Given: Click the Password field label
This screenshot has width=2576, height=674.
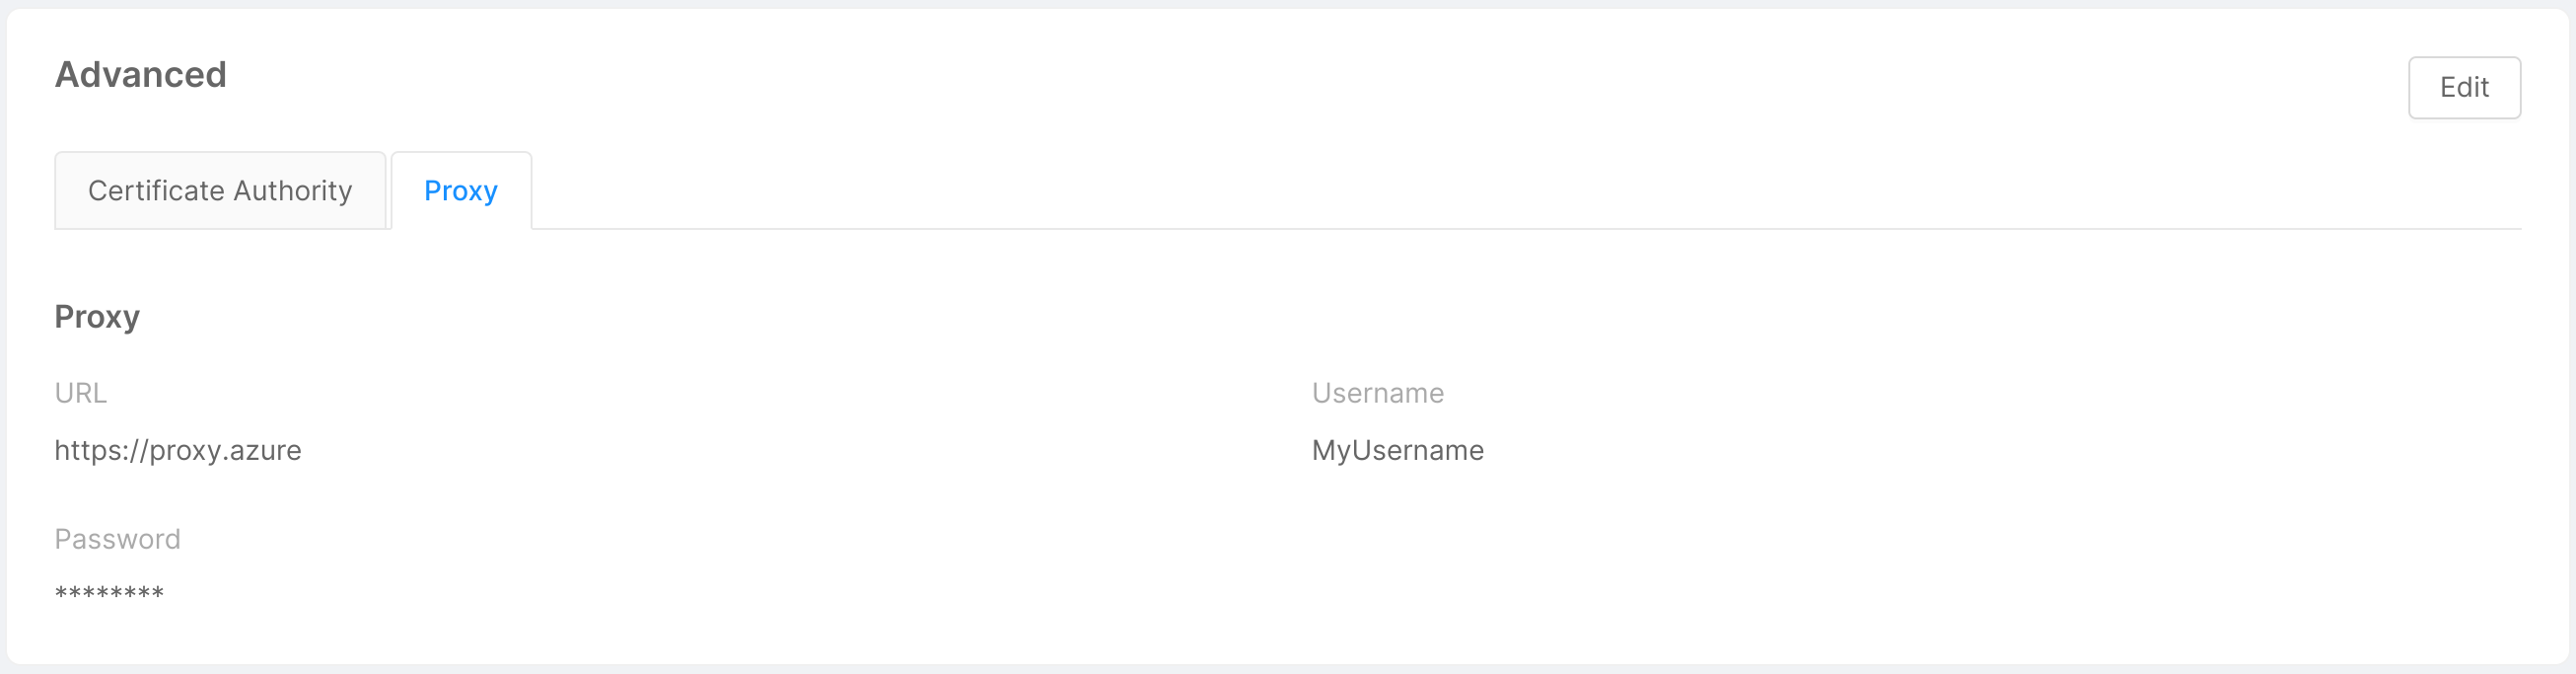Looking at the screenshot, I should pyautogui.click(x=117, y=539).
